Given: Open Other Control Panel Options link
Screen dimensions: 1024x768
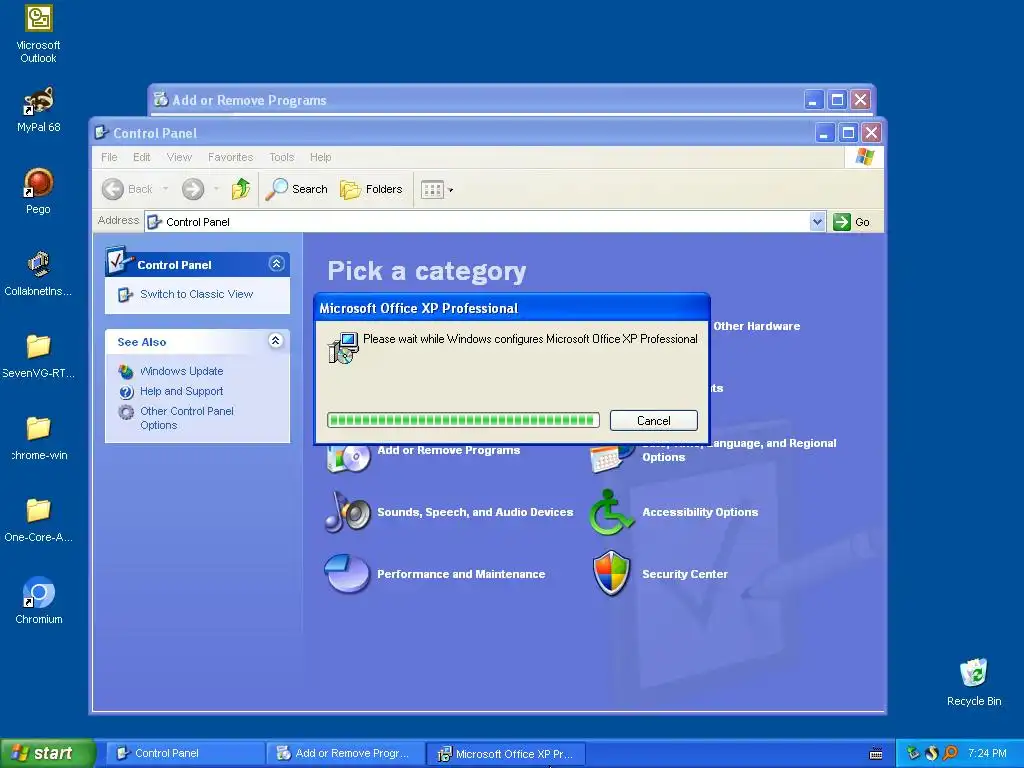Looking at the screenshot, I should coord(187,418).
